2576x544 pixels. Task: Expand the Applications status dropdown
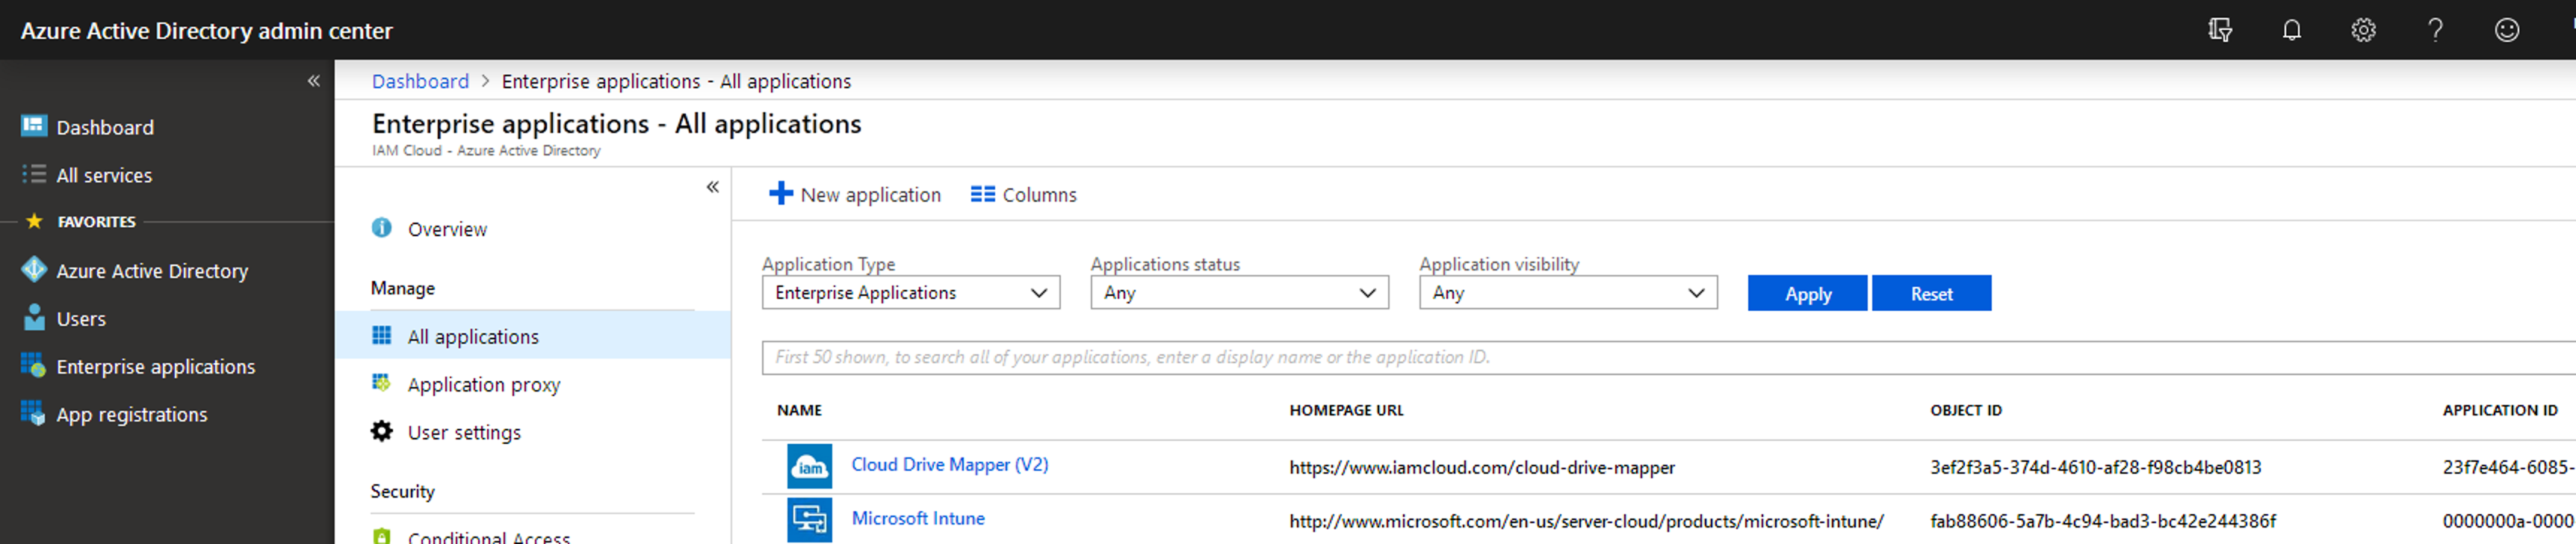[1239, 293]
